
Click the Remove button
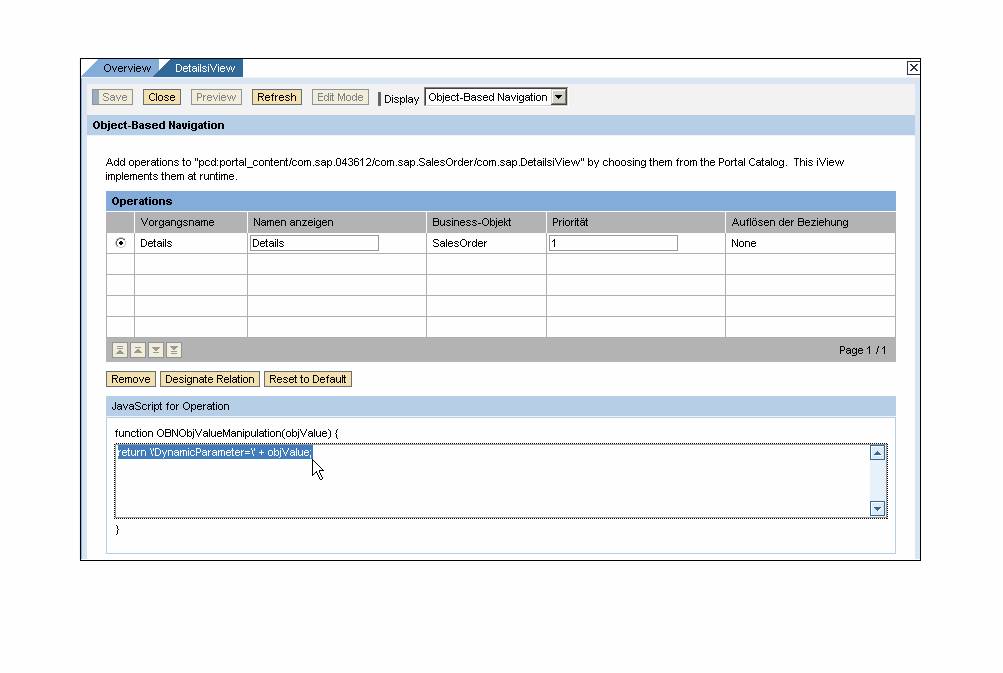click(131, 379)
